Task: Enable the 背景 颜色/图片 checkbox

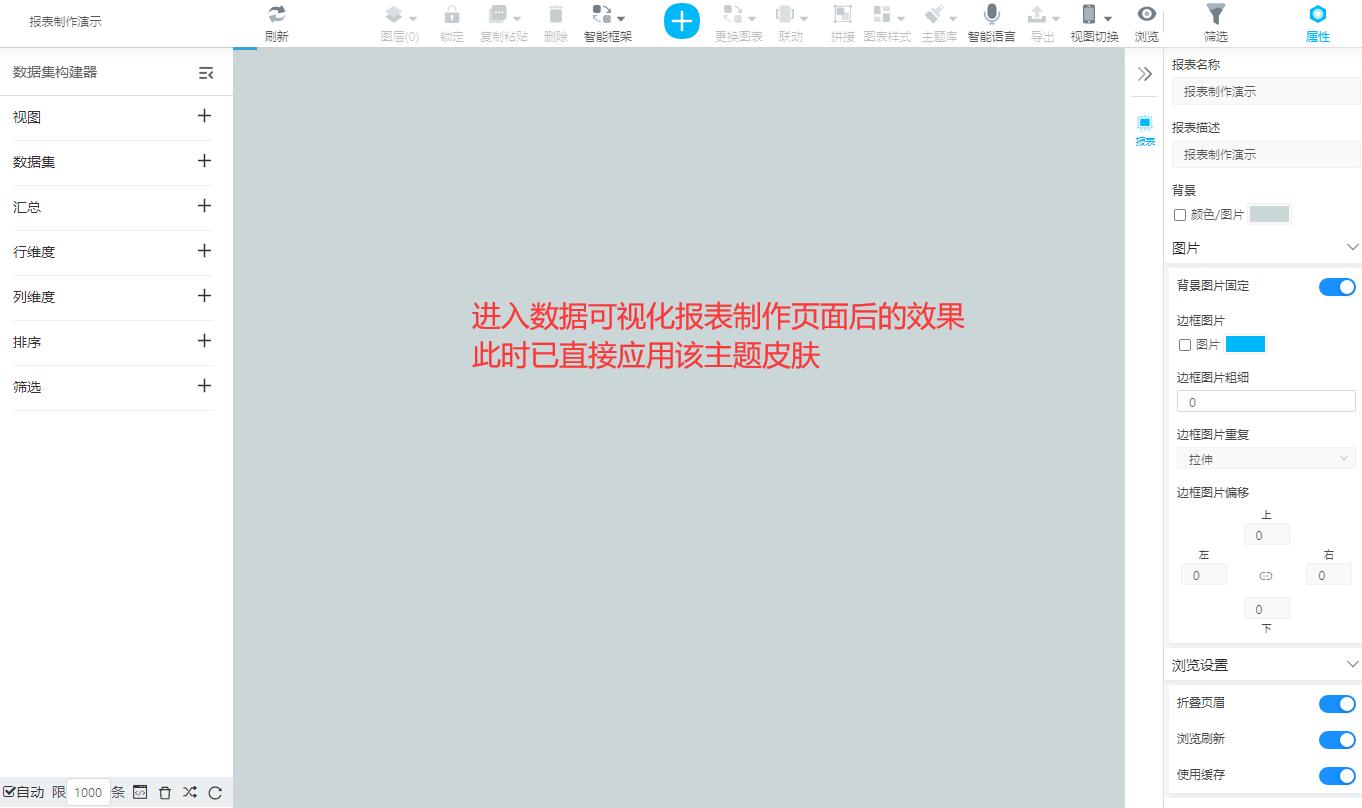Action: click(1180, 214)
